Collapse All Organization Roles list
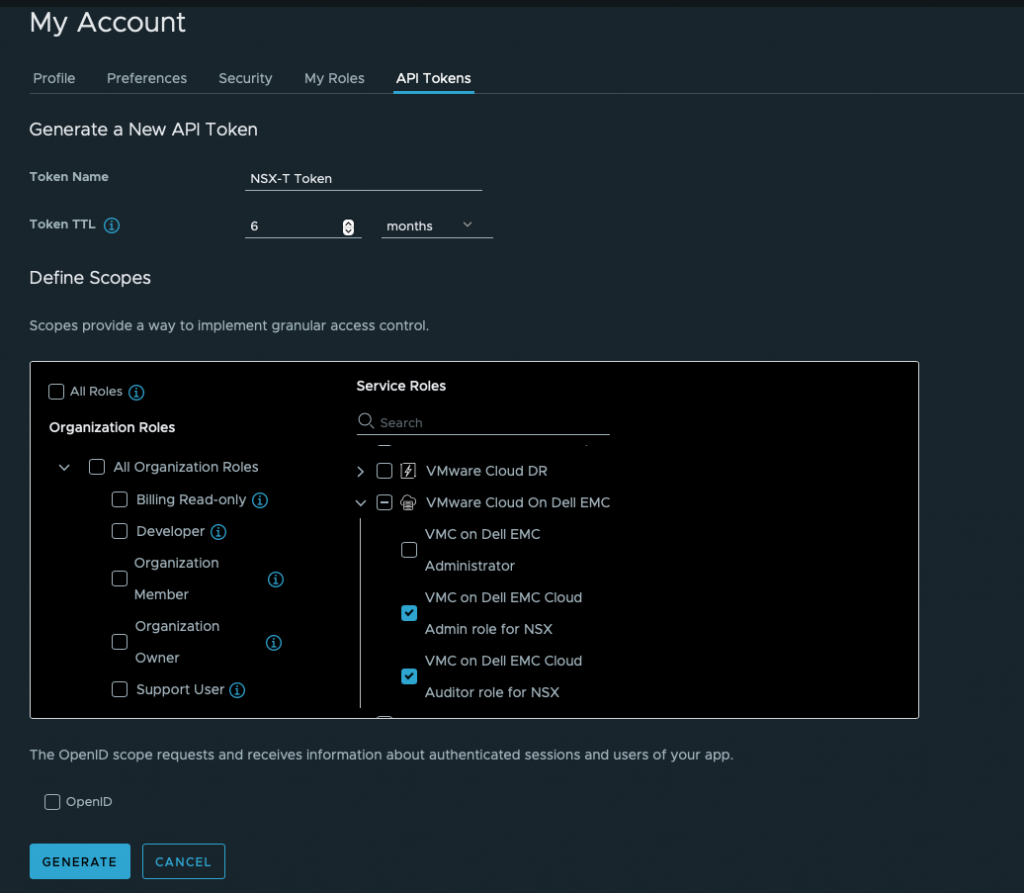The width and height of the screenshot is (1024, 893). click(65, 467)
